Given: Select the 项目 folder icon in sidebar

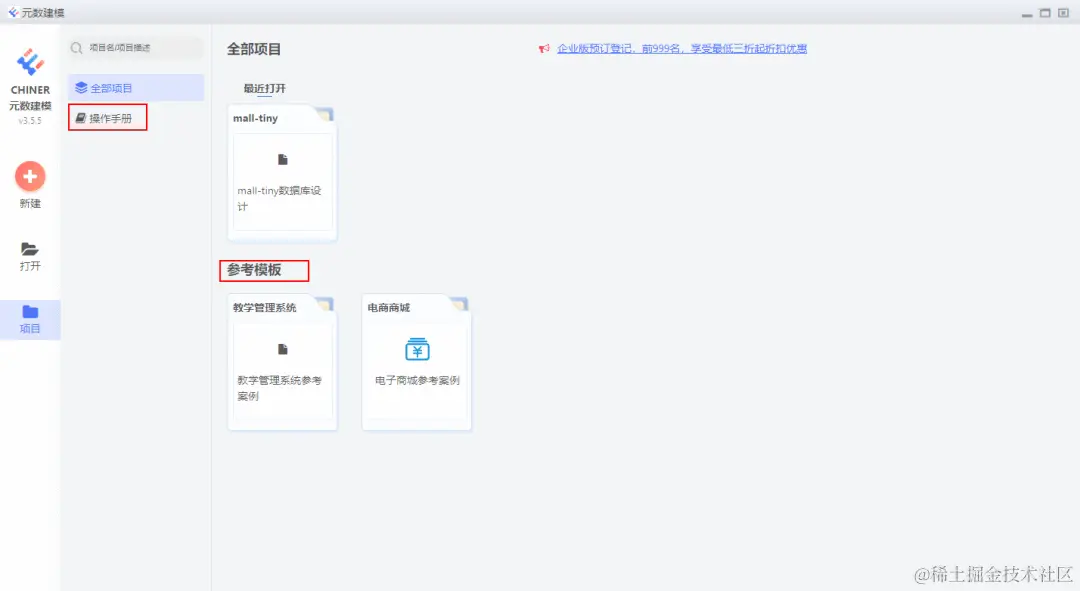Looking at the screenshot, I should [29, 311].
